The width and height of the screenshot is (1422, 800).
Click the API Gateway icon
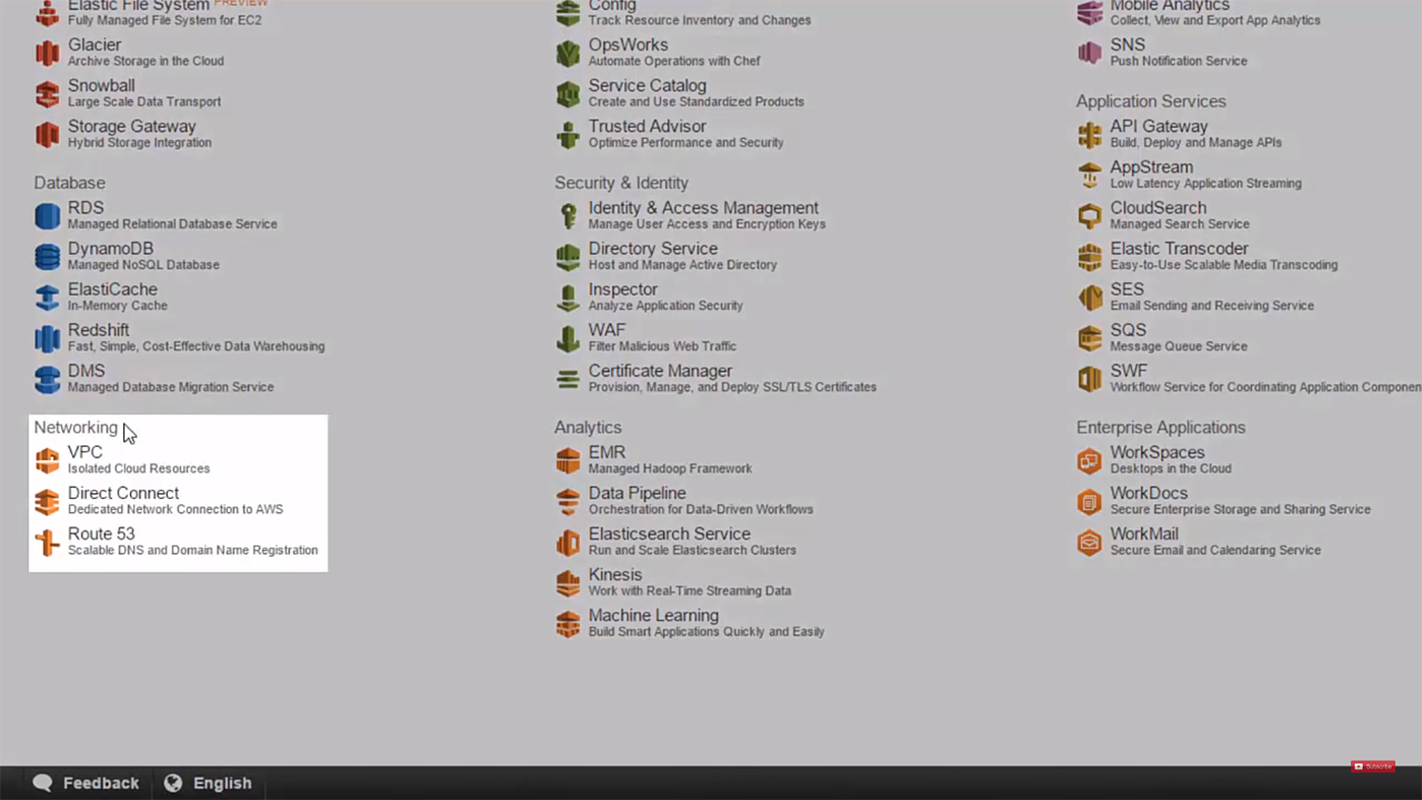(x=1089, y=135)
